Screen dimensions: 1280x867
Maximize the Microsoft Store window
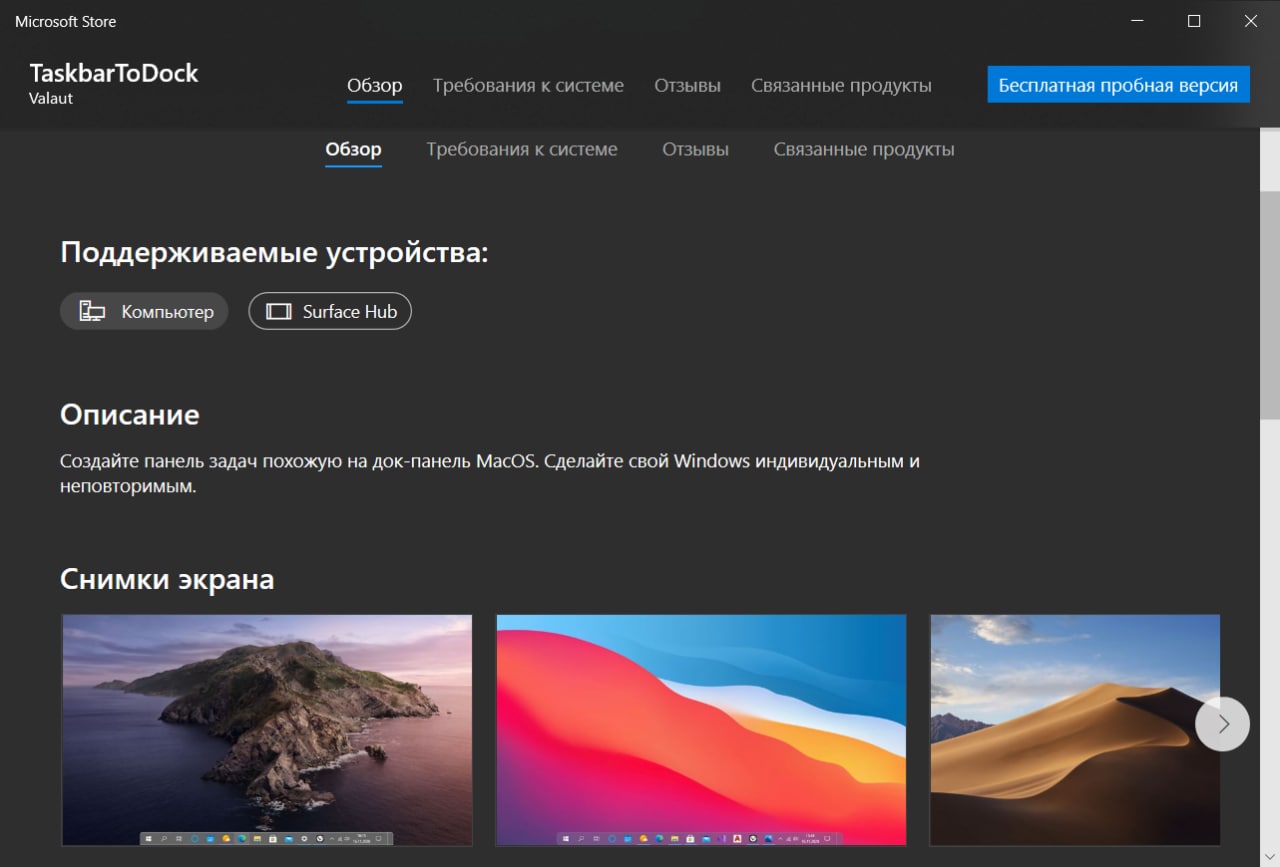click(x=1194, y=21)
